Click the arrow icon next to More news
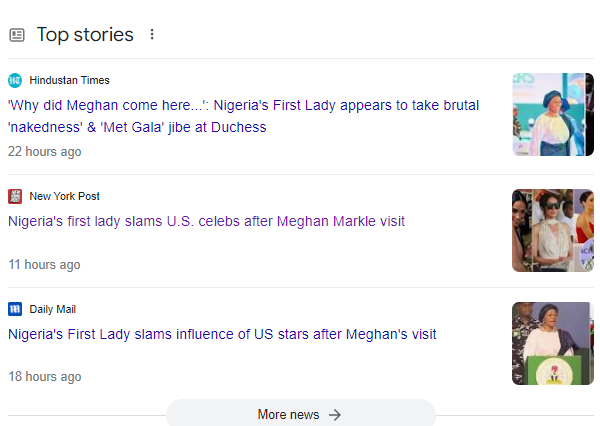 335,415
